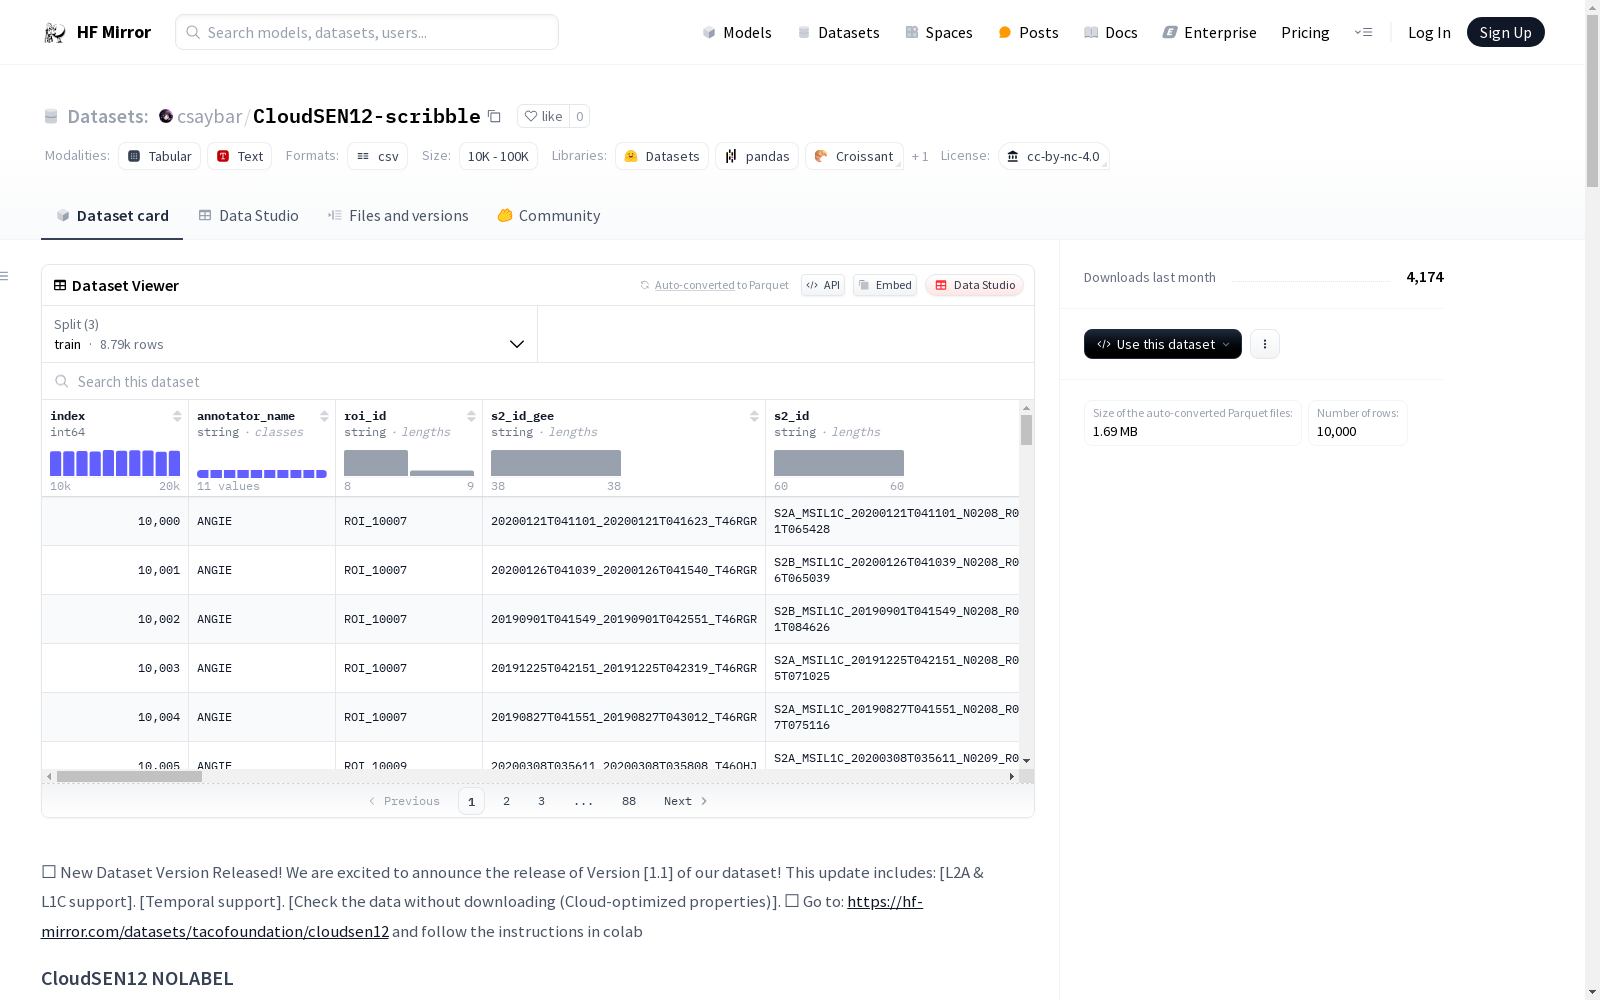The width and height of the screenshot is (1600, 1000).
Task: Click the dataset search magnifier icon
Action: click(62, 381)
